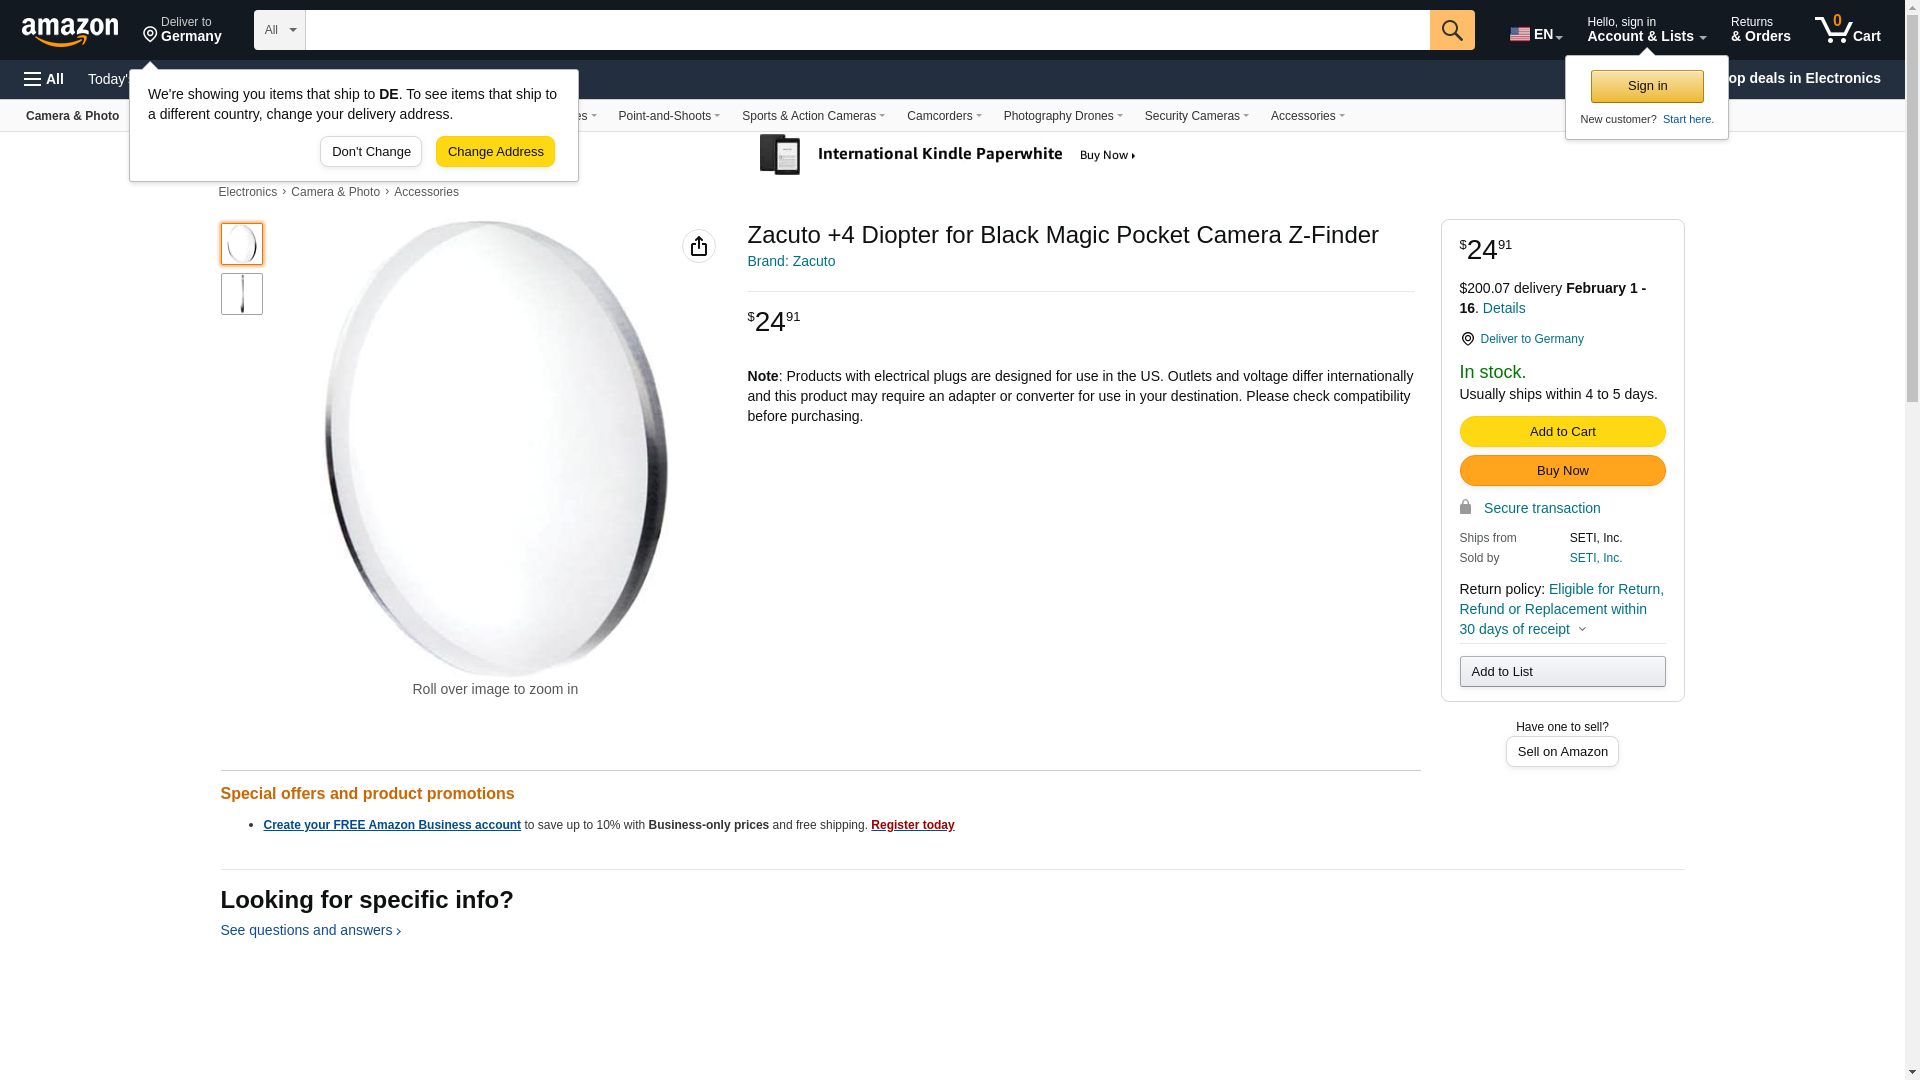Click the Change Address button
The width and height of the screenshot is (1920, 1080).
point(495,152)
